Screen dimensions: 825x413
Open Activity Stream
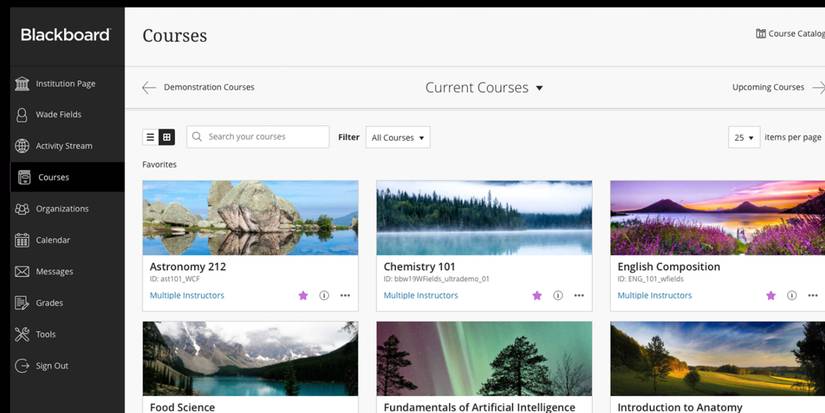point(64,146)
